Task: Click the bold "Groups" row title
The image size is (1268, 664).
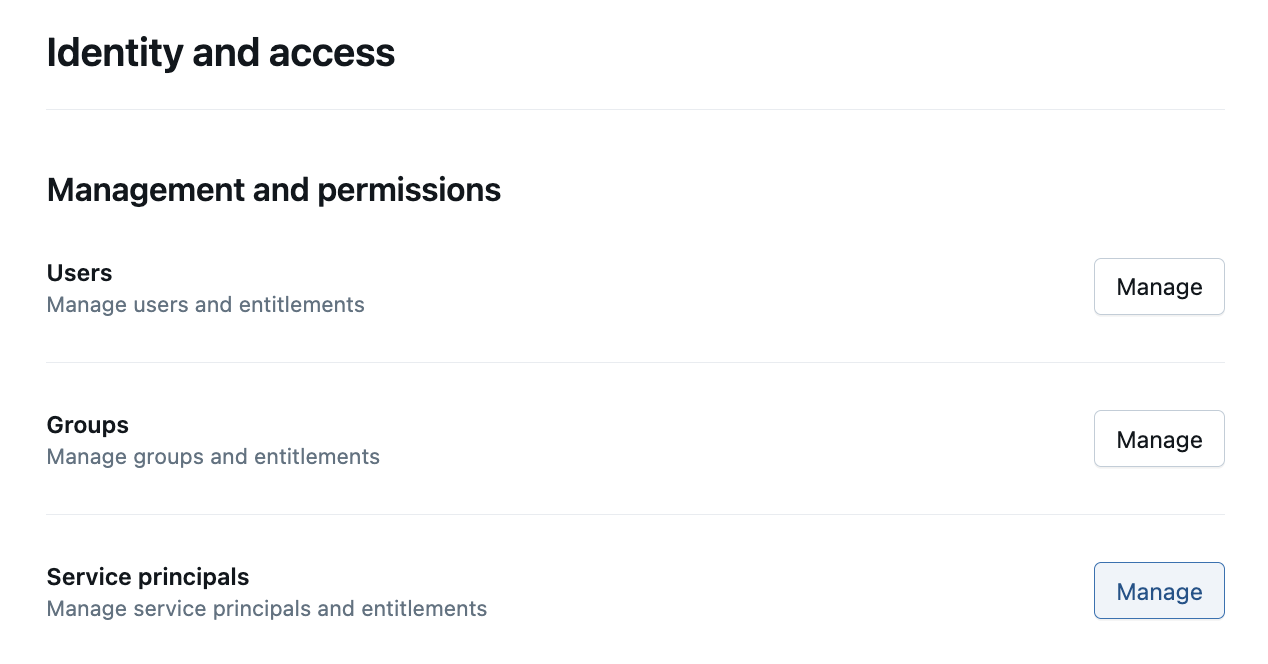Action: tap(87, 425)
